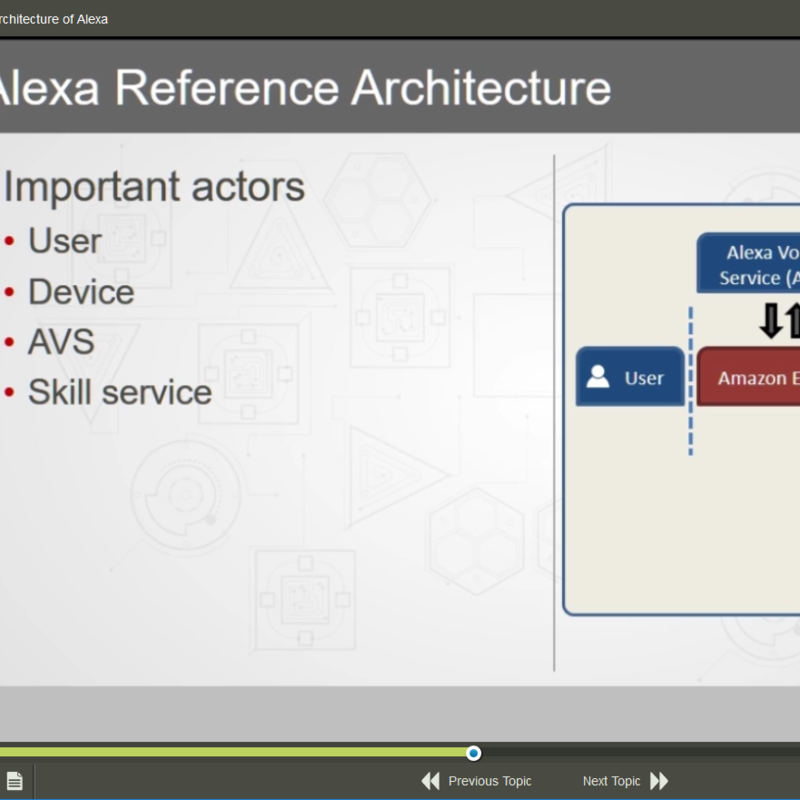
Task: Go to Previous Topic
Action: click(x=490, y=781)
